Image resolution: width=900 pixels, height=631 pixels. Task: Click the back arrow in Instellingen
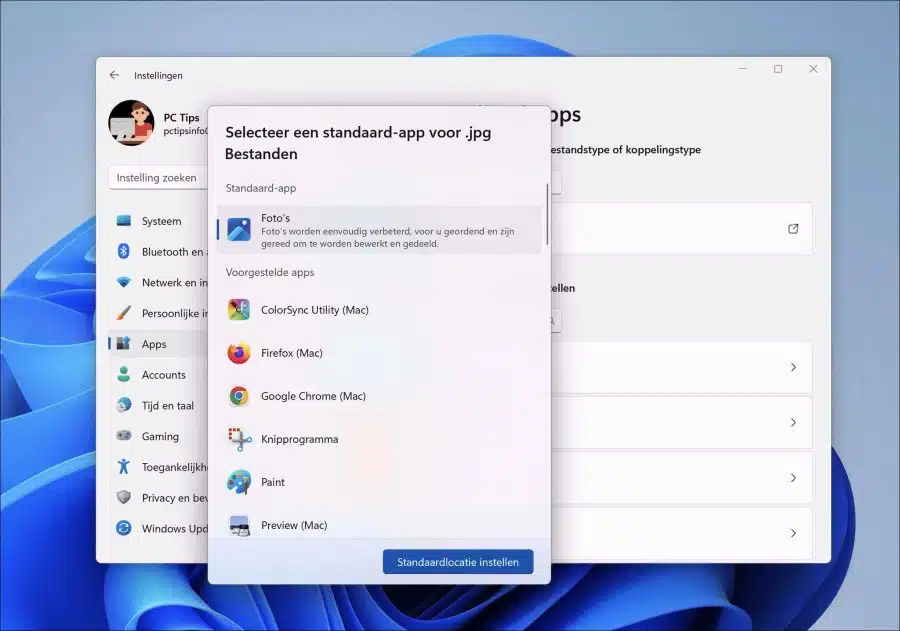[114, 75]
